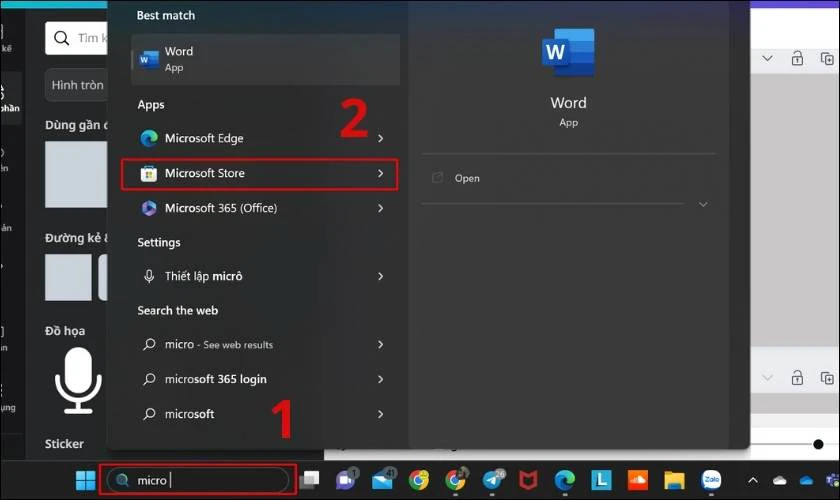Open Zalo from taskbar
840x500 pixels.
point(711,480)
